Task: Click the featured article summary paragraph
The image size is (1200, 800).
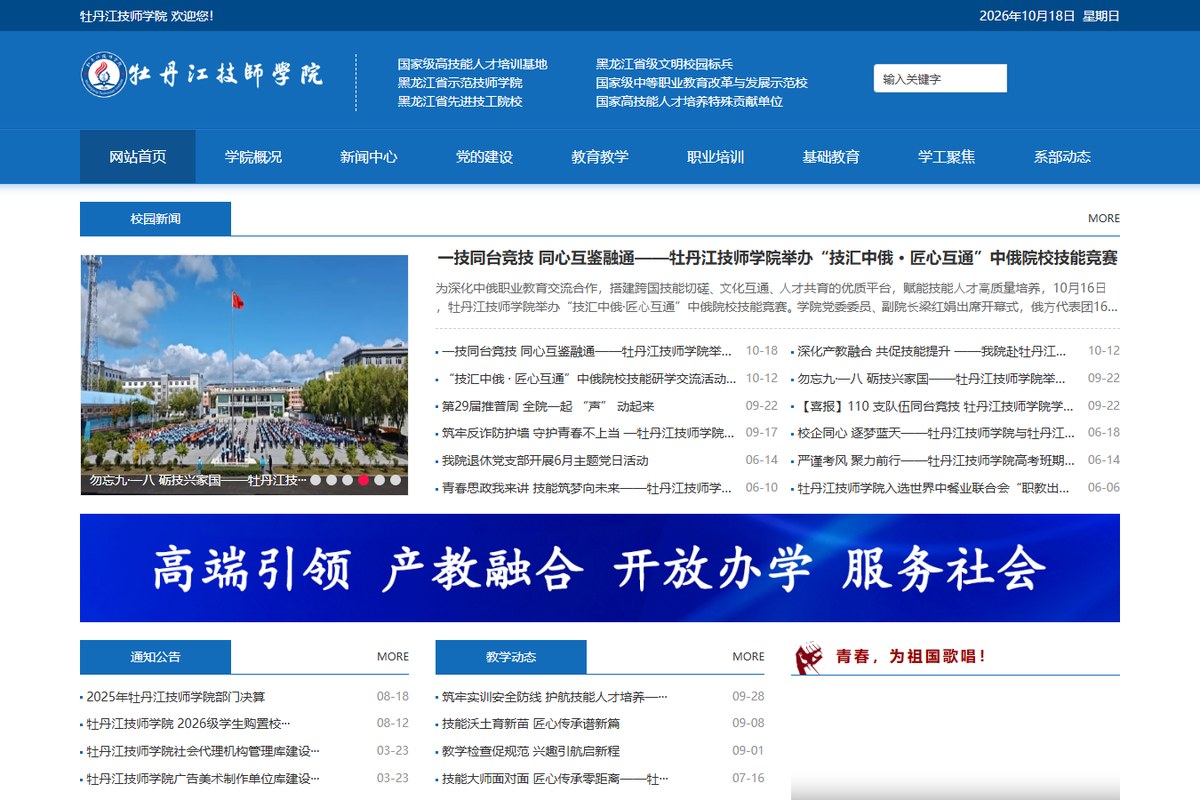Action: (777, 297)
